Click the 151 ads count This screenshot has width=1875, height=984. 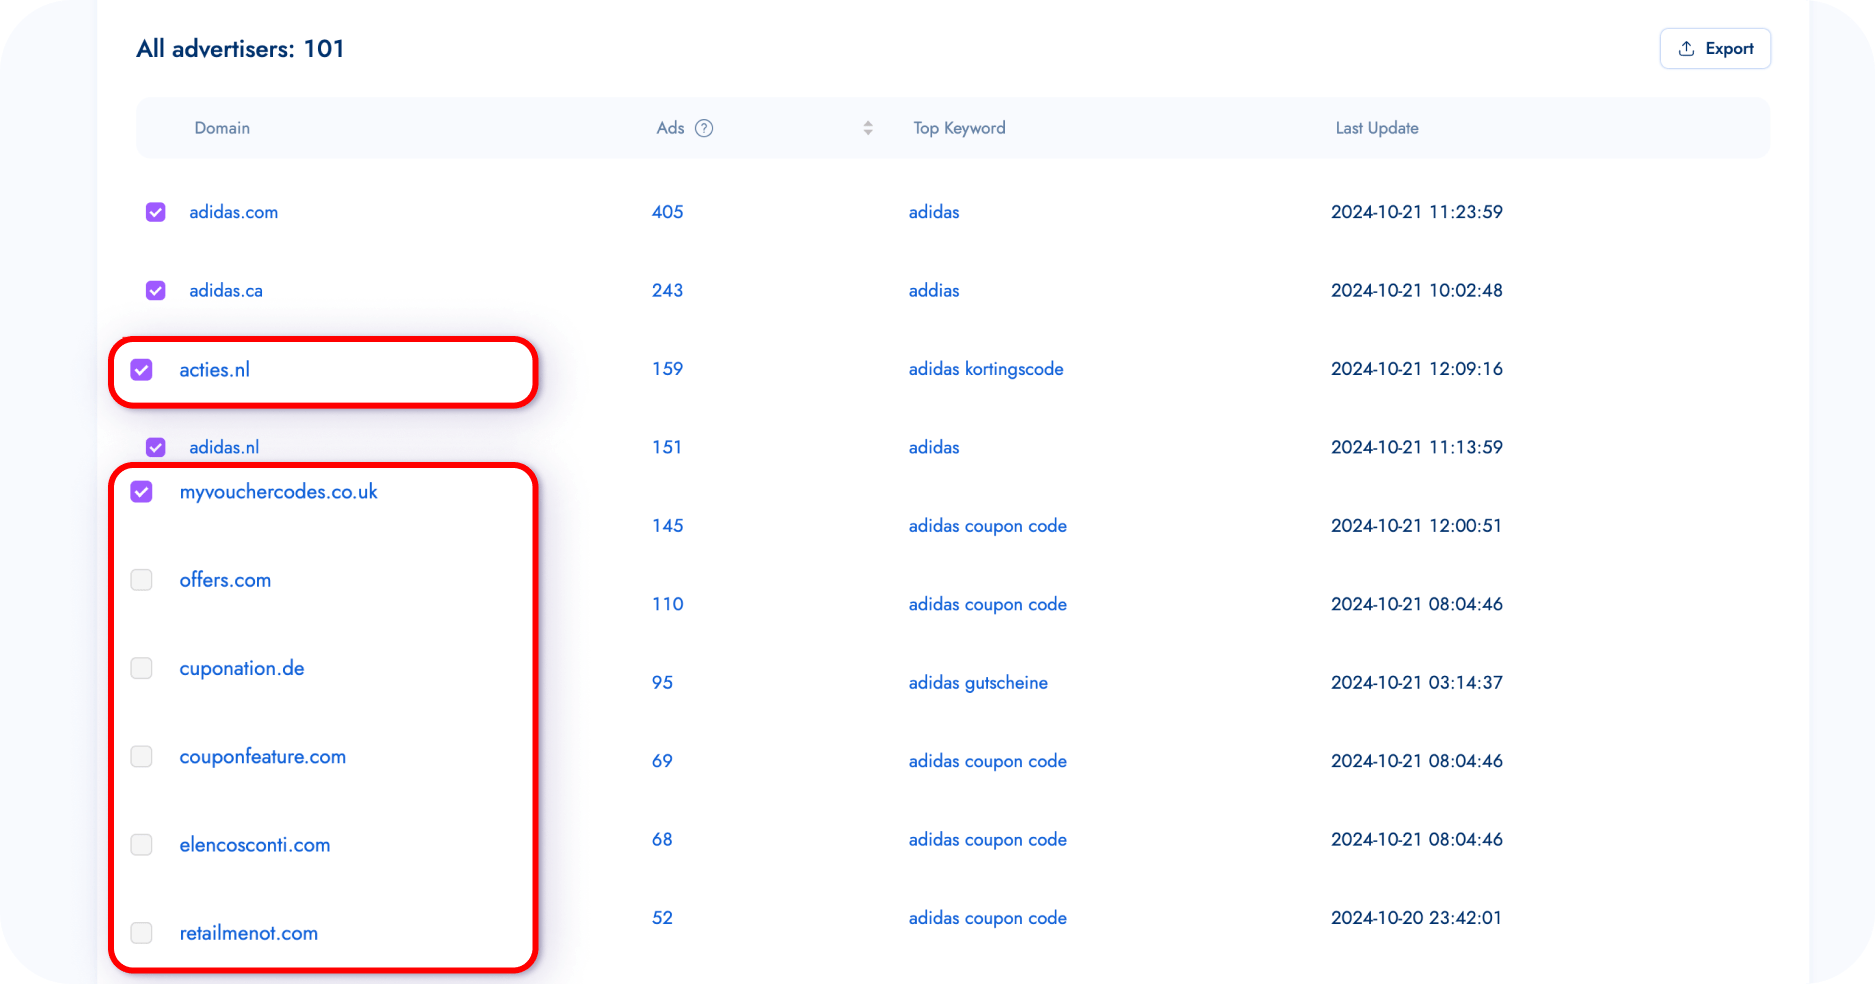[667, 447]
